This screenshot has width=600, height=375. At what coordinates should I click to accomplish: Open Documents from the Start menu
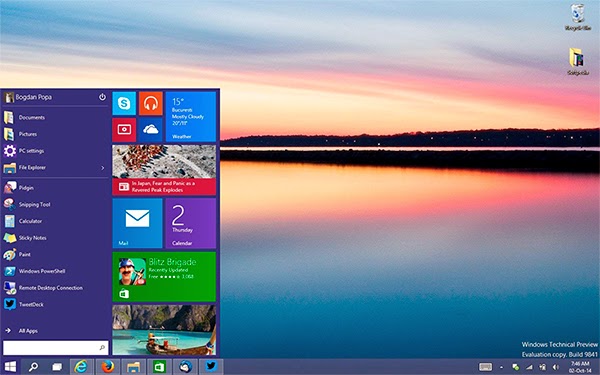[55, 117]
